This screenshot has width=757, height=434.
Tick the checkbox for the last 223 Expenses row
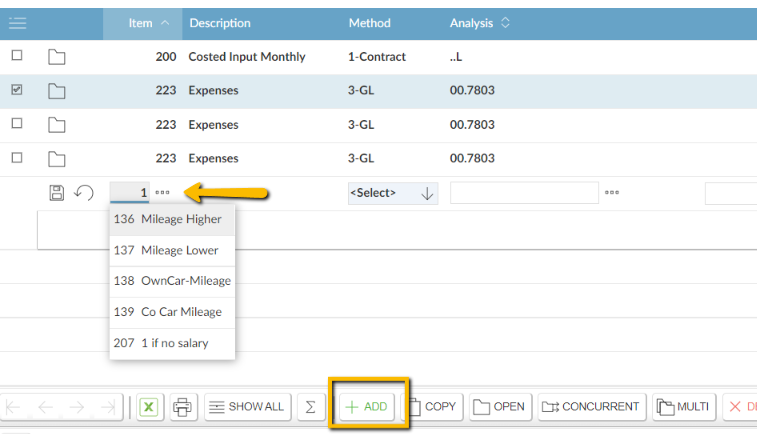pos(17,157)
